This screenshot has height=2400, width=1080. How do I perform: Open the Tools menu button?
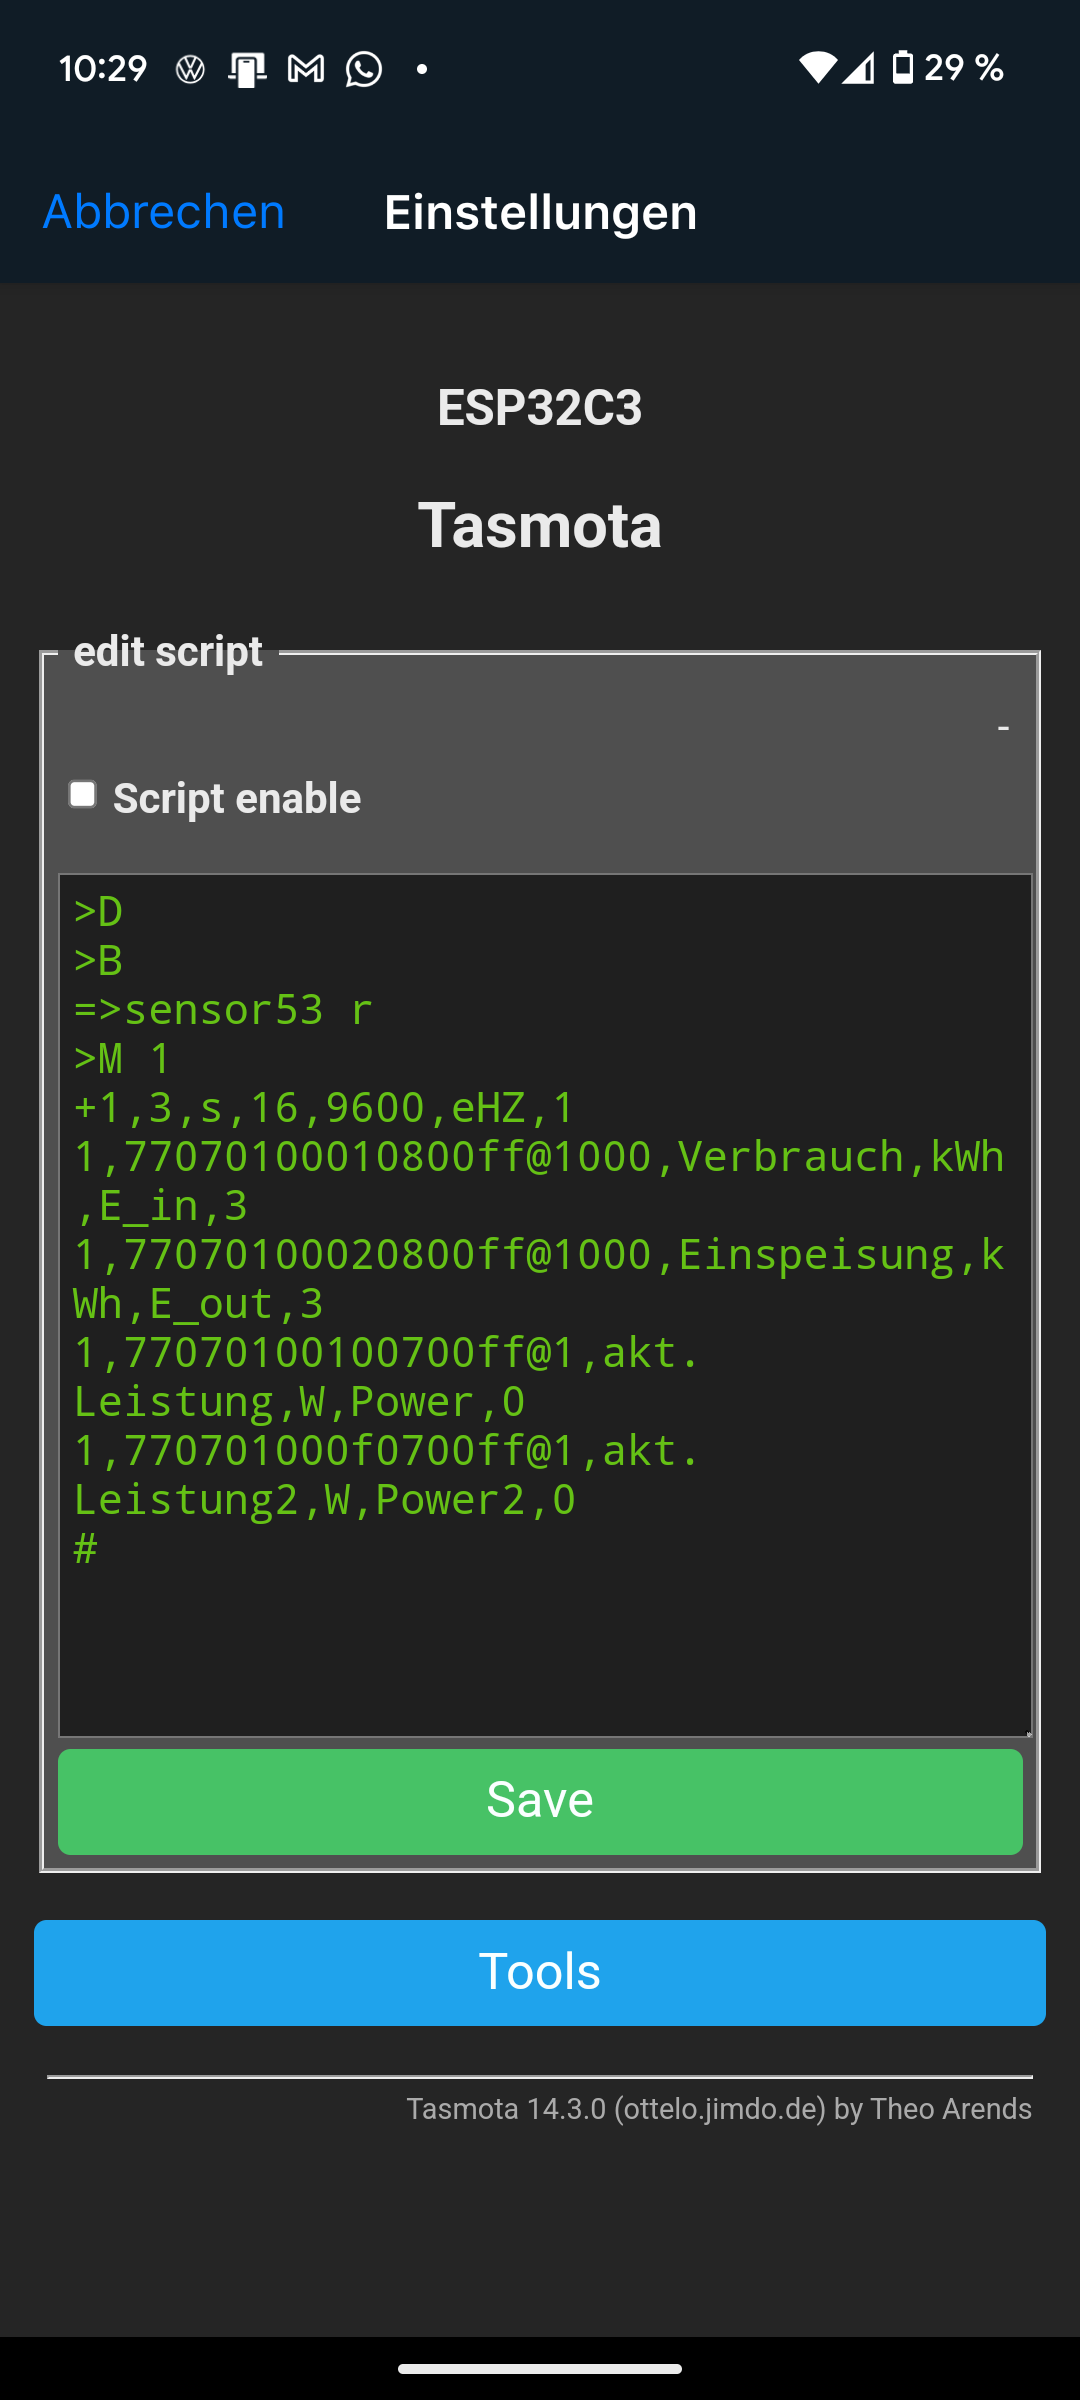click(540, 1973)
